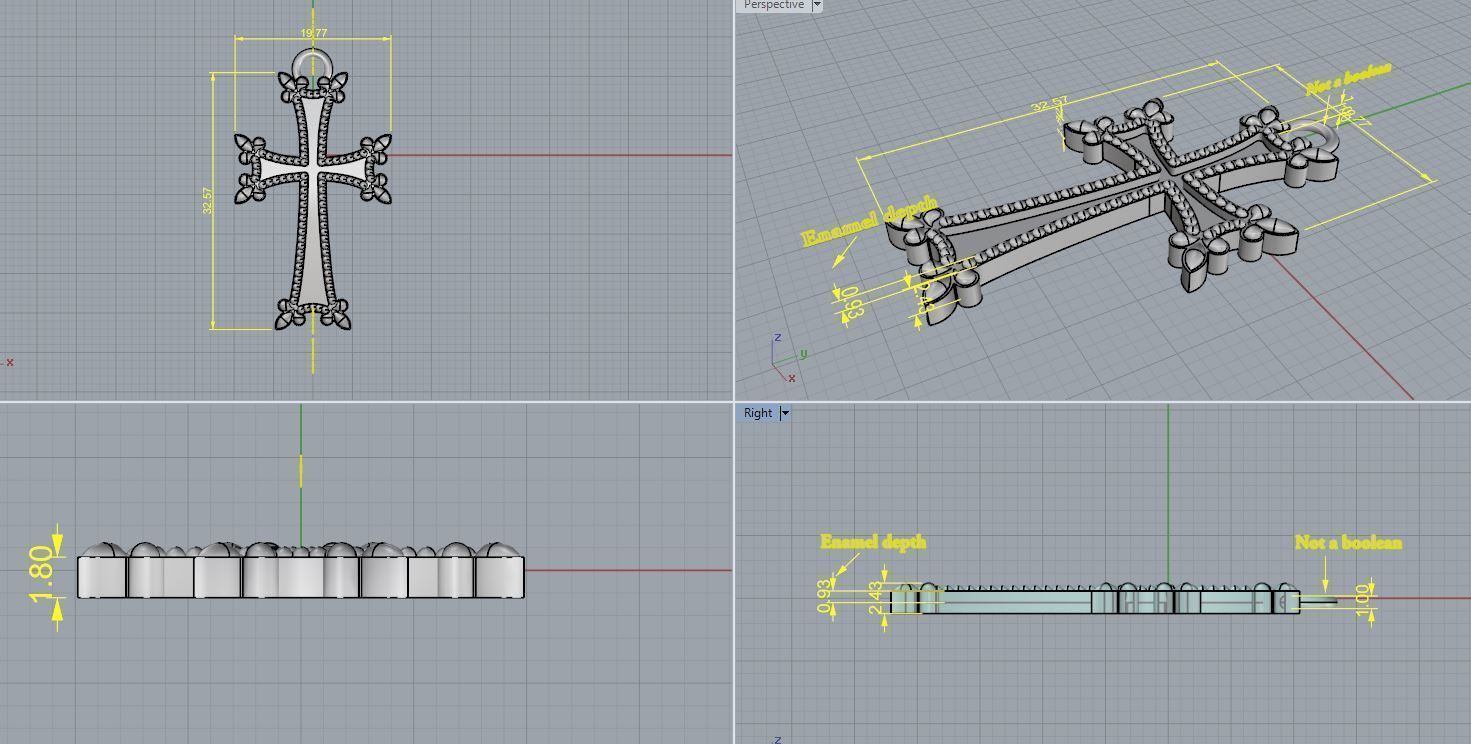Select the world axes icon in Perspective view
The width and height of the screenshot is (1471, 744).
point(788,360)
